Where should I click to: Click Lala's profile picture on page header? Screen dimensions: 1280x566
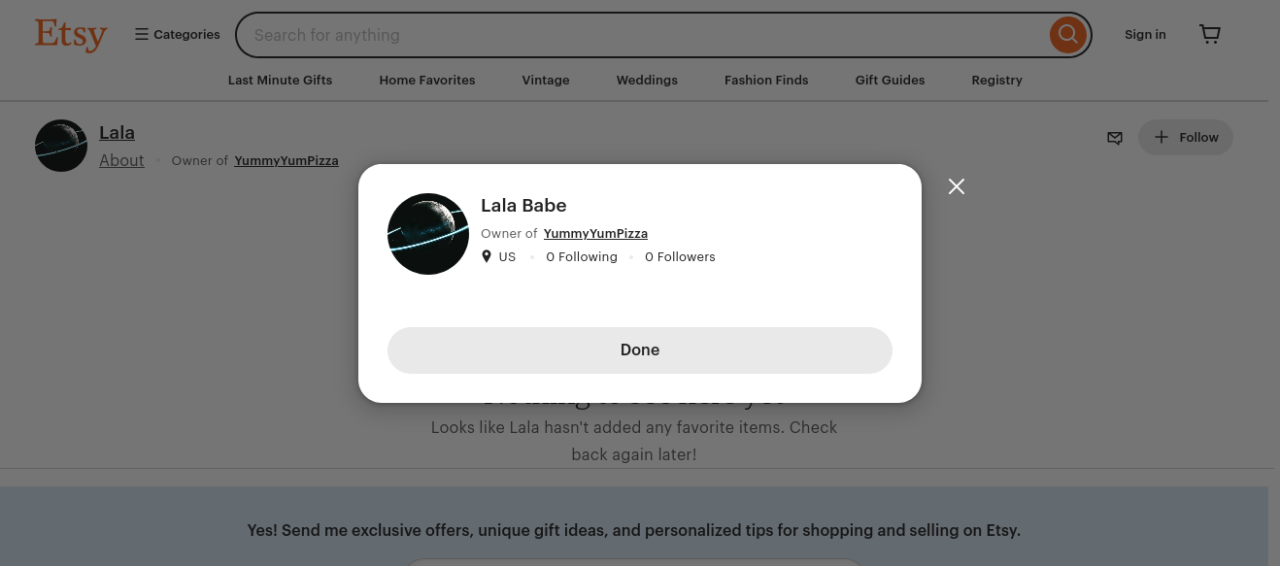61,146
